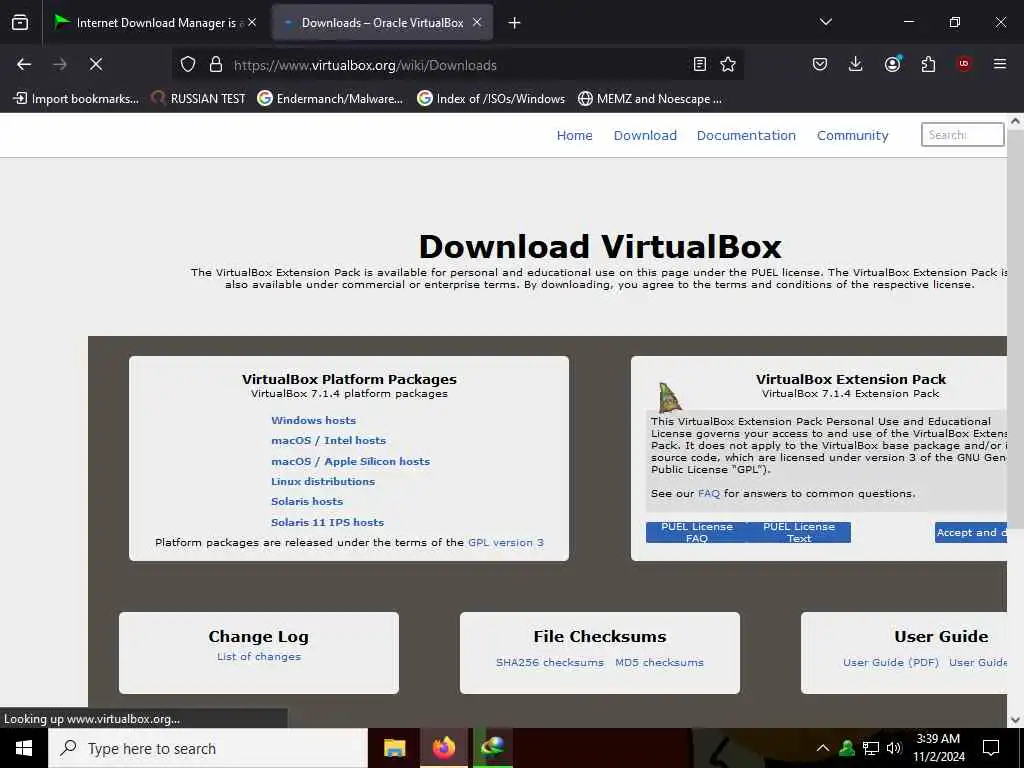Click scrollbar down arrow
Screen dimensions: 1024x768
click(1015, 720)
